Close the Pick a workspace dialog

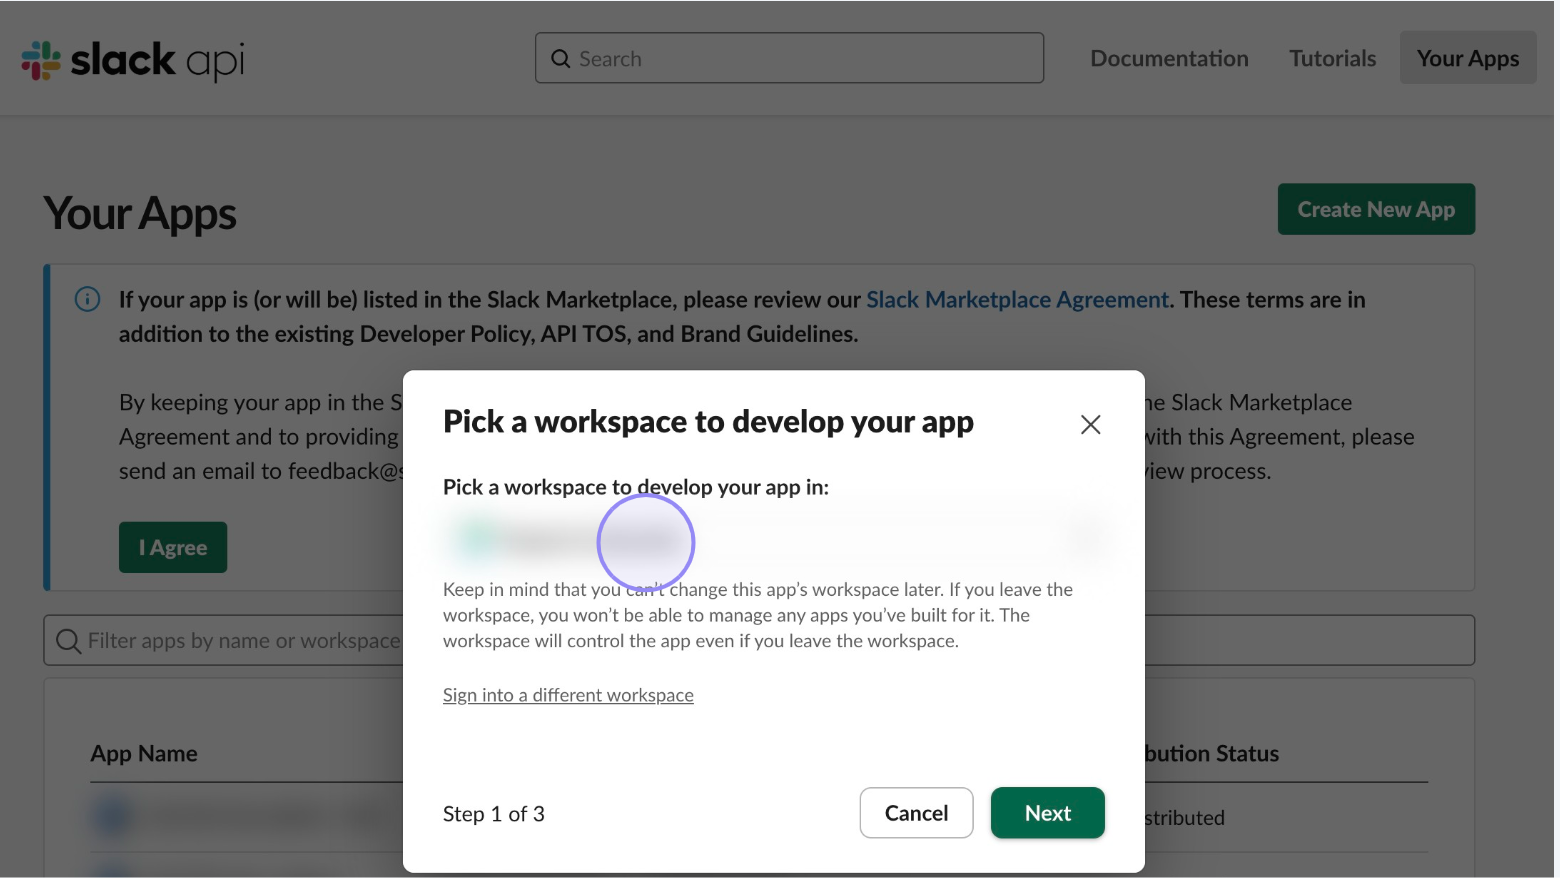pyautogui.click(x=1090, y=424)
